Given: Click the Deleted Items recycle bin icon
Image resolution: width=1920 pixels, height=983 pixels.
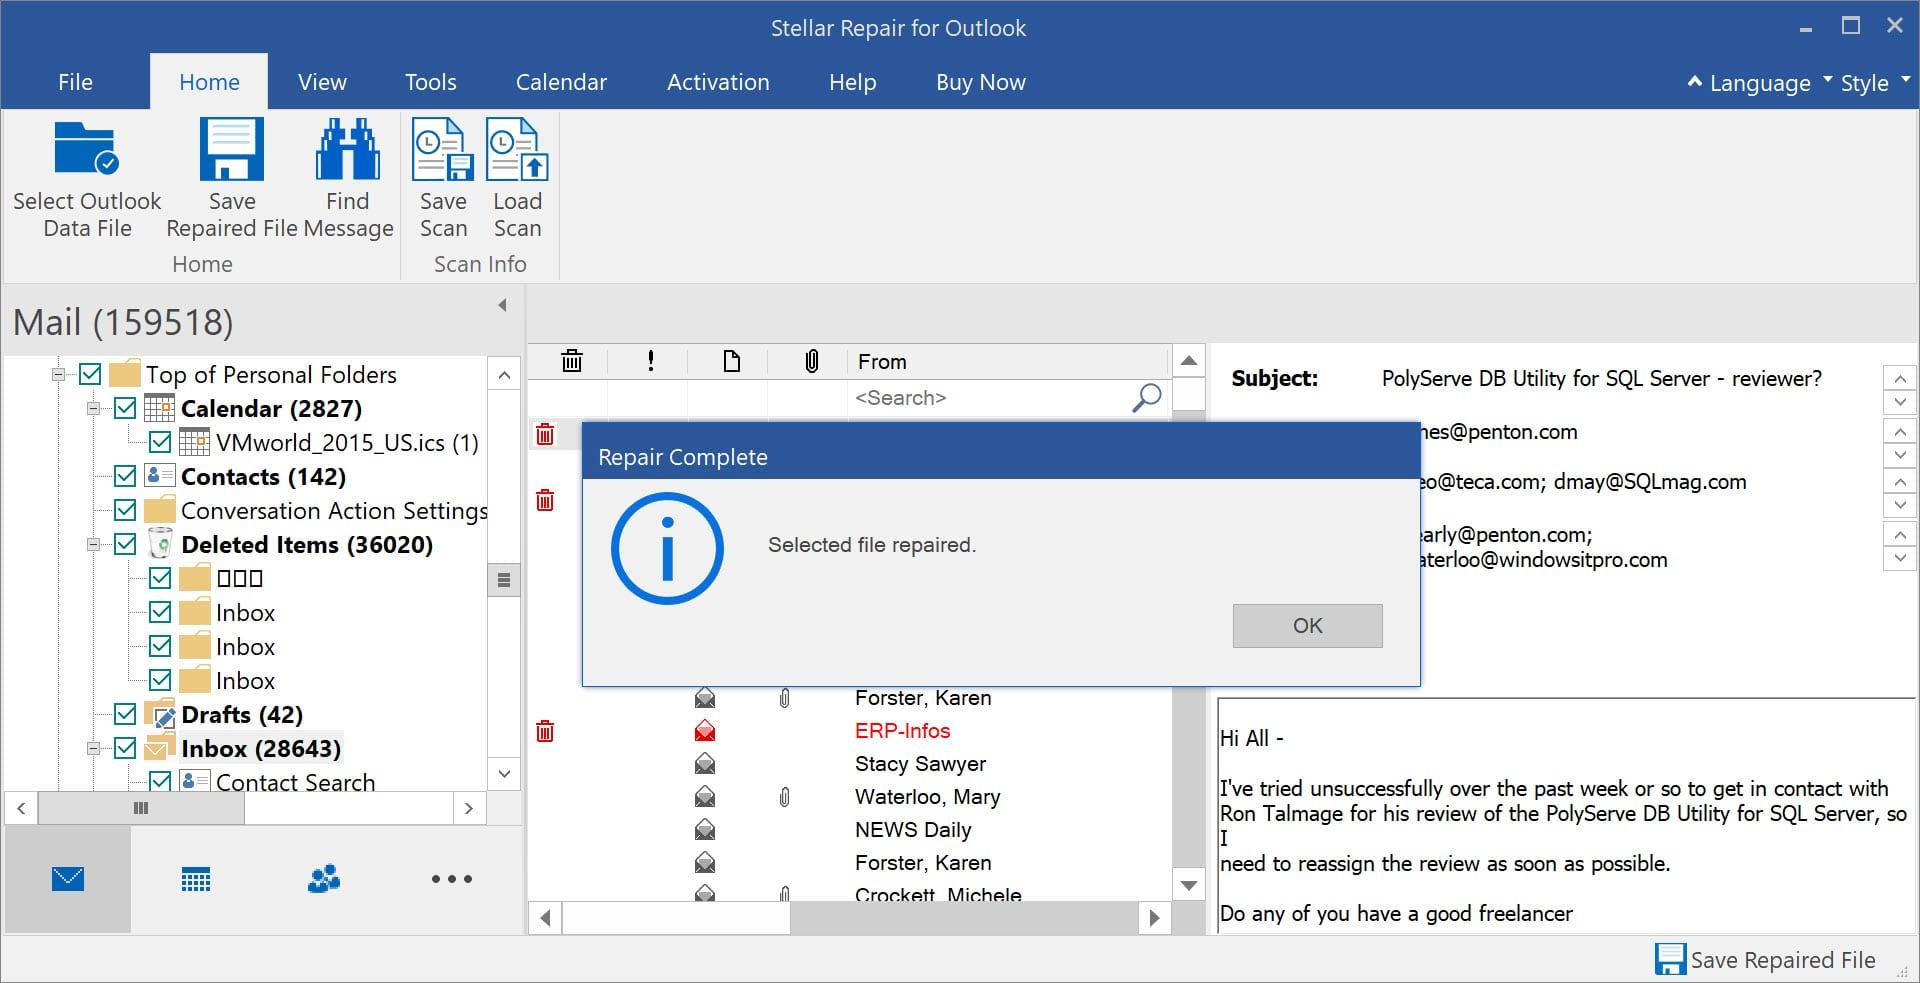Looking at the screenshot, I should pos(160,544).
